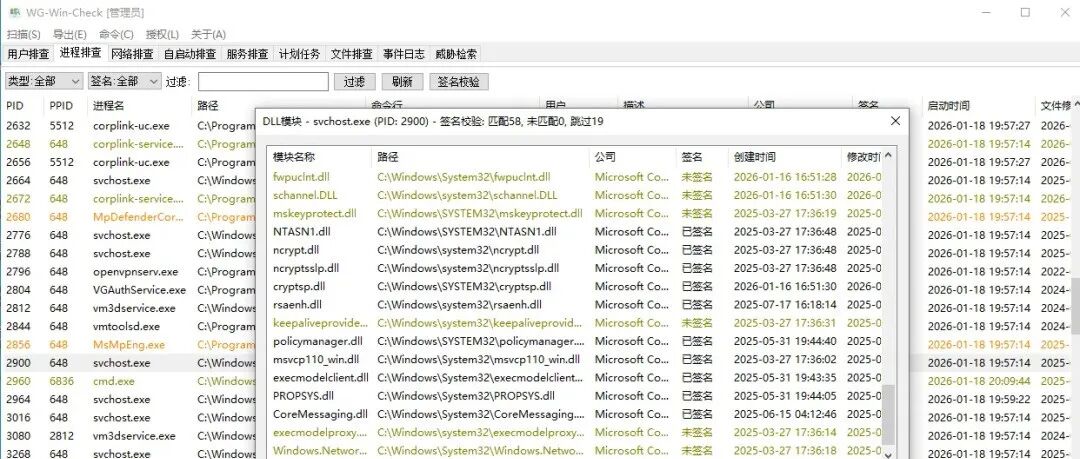Viewport: 1080px width, 459px height.
Task: Select the MpDefenderCor... process row
Action: (x=129, y=217)
